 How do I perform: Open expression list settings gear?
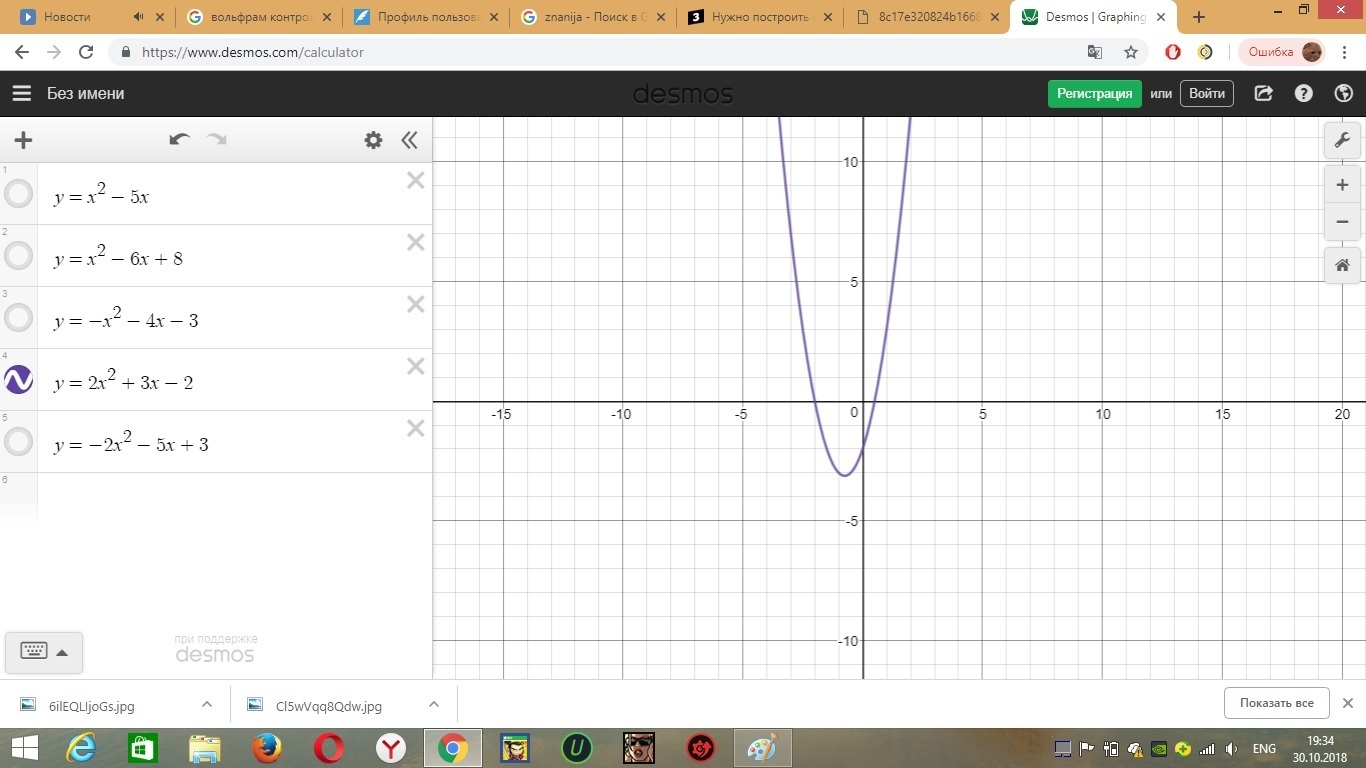coord(373,140)
